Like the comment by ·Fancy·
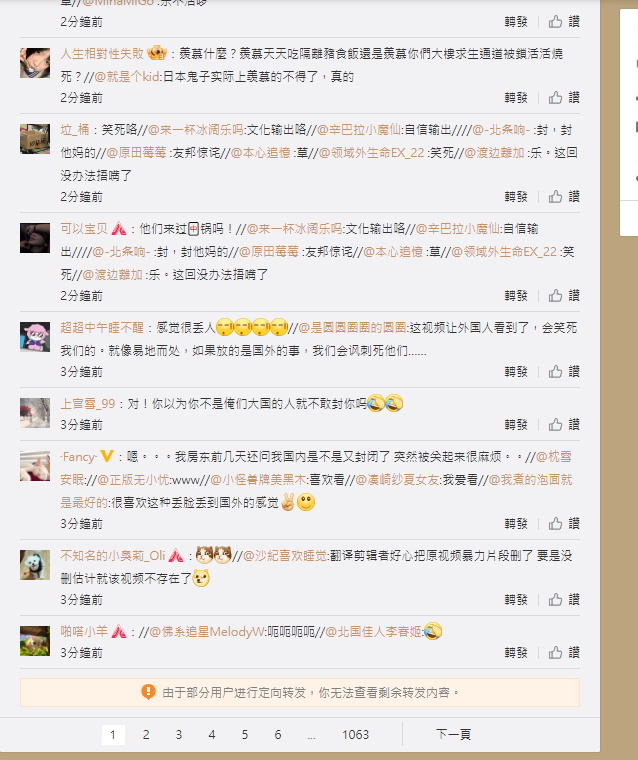The width and height of the screenshot is (638, 760). pyautogui.click(x=564, y=523)
